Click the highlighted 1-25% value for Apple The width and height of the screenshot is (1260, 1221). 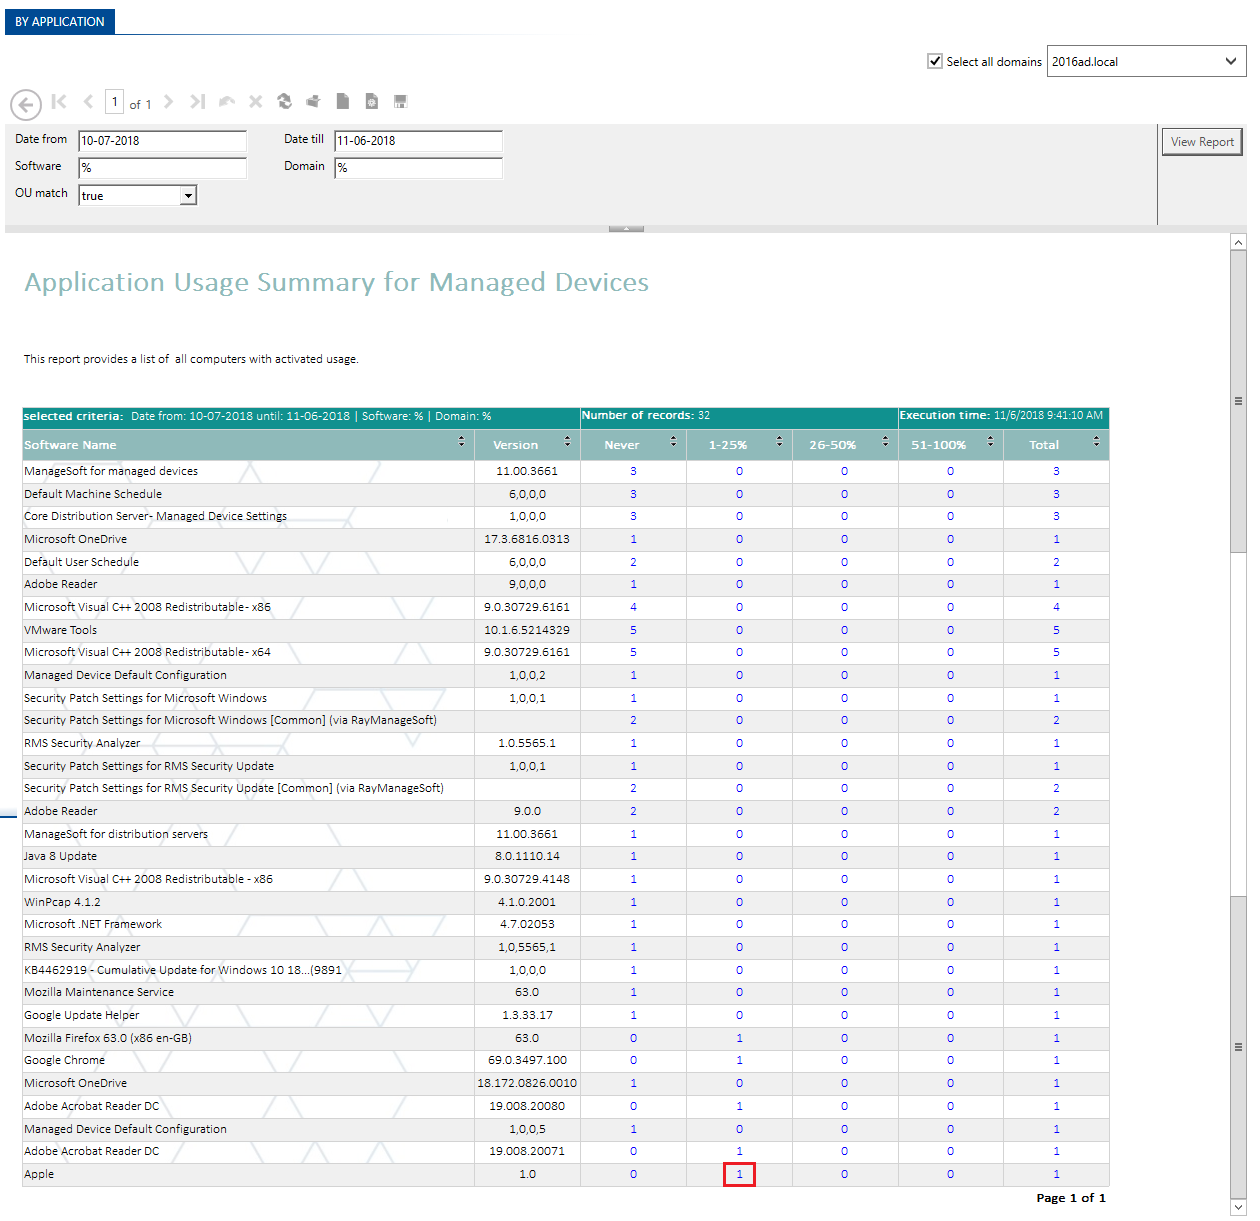[739, 1174]
